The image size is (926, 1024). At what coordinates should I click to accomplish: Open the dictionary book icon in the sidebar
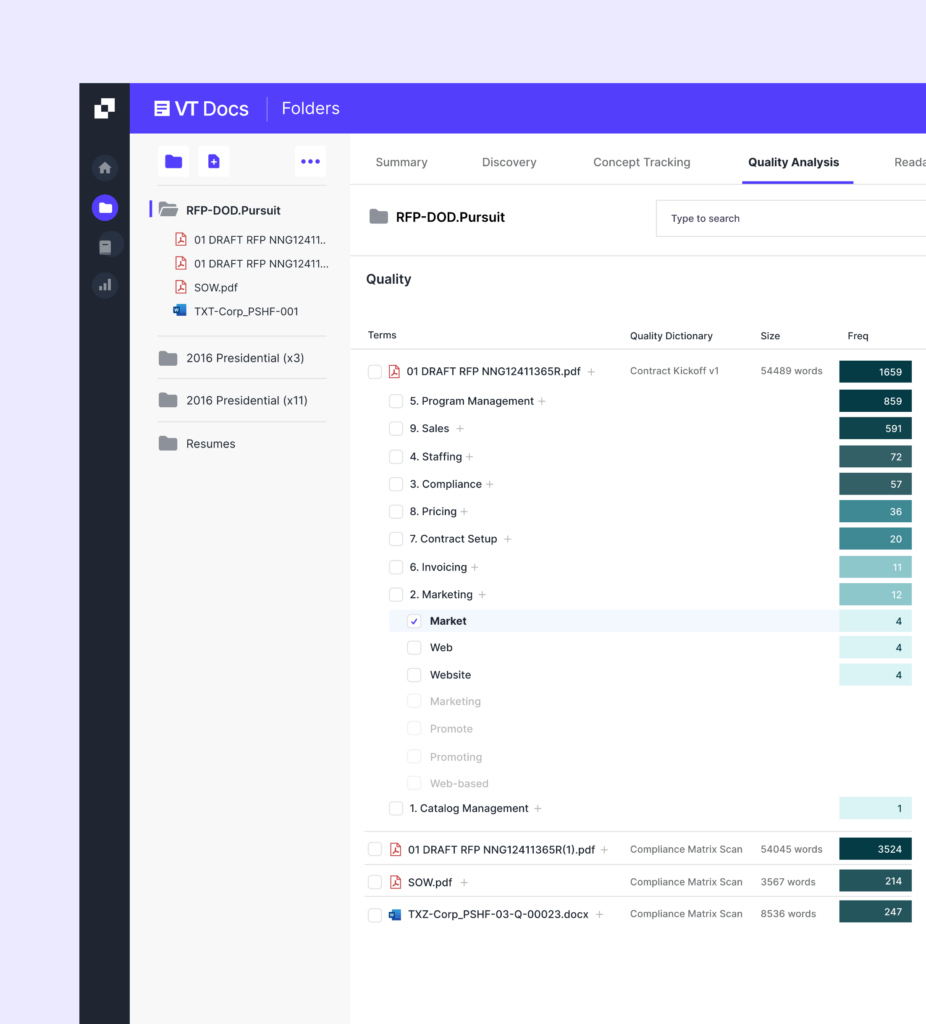pyautogui.click(x=105, y=246)
